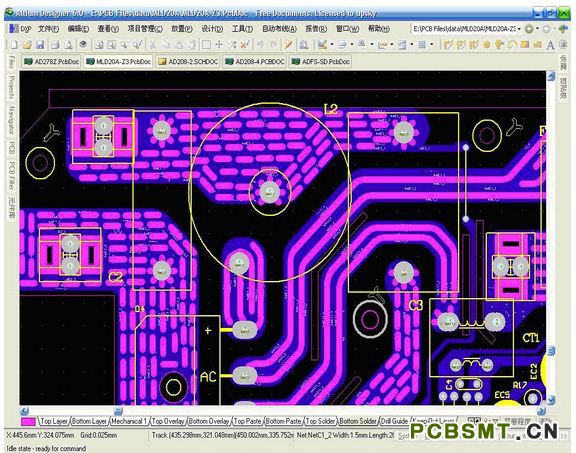
Task: Click the open folder icon in the toolbar
Action: click(27, 45)
